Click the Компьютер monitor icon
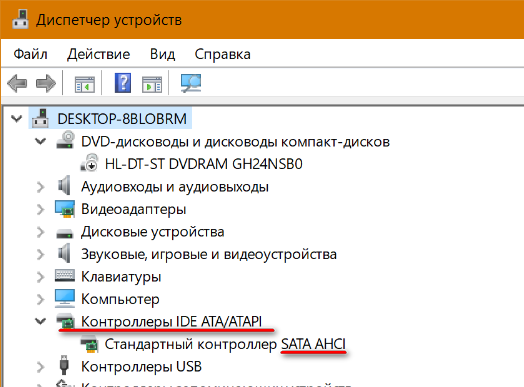The width and height of the screenshot is (524, 387). [x=65, y=298]
